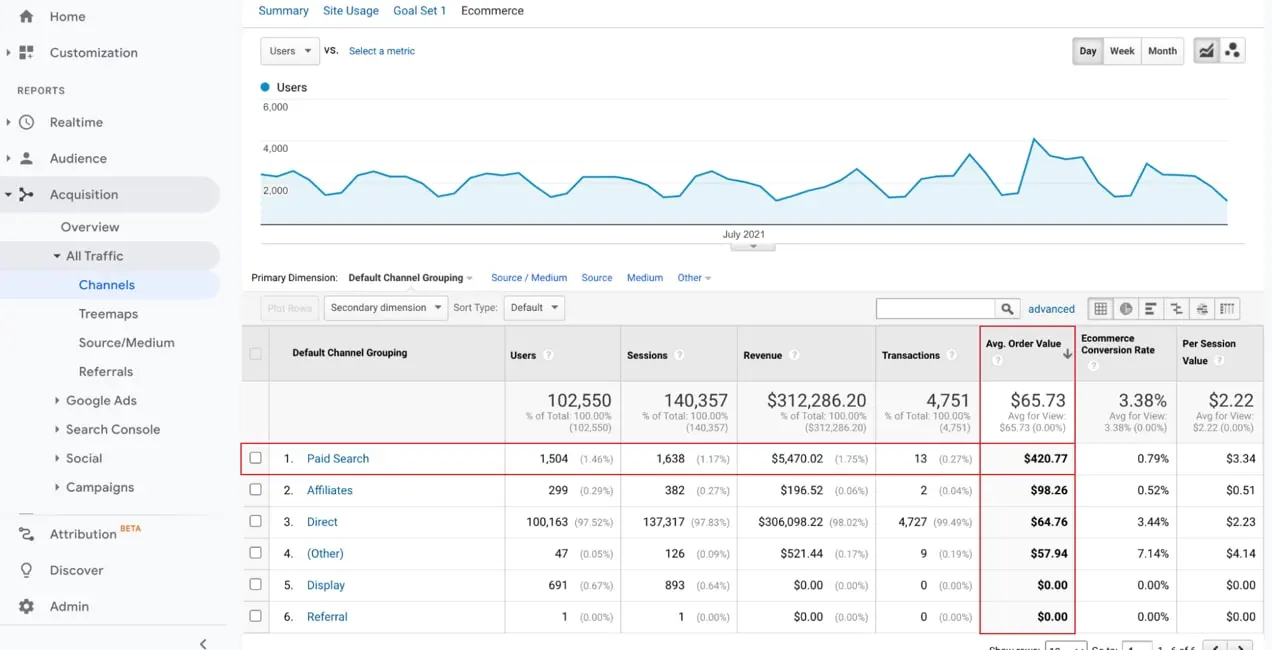Click the Acquisition branching arrows icon
This screenshot has width=1272, height=650.
click(x=26, y=194)
